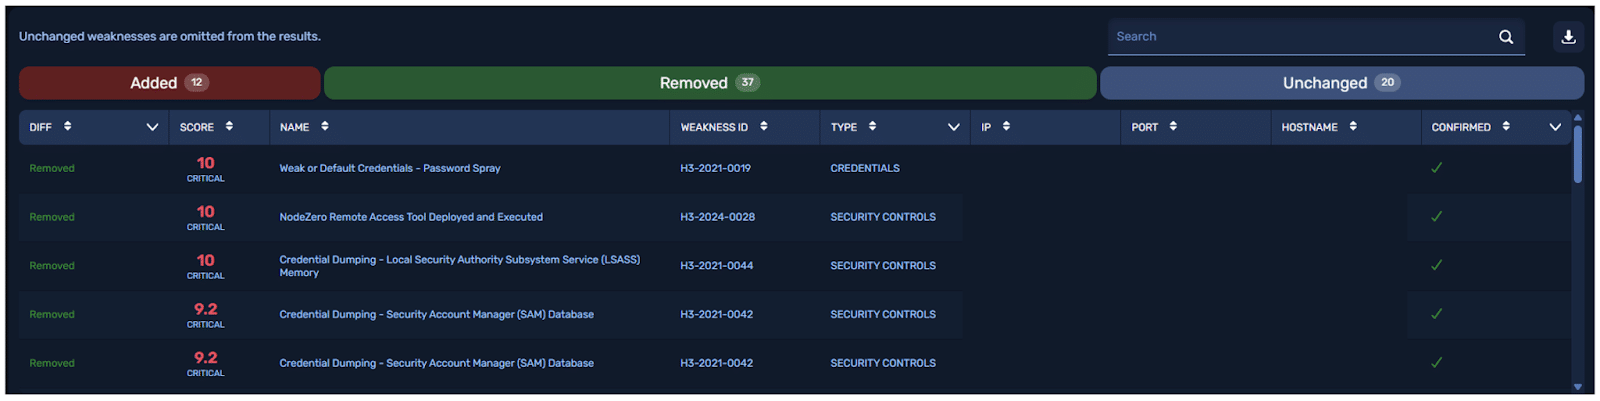Open the Confirmed column filter dropdown
This screenshot has width=1600, height=401.
click(x=1555, y=127)
